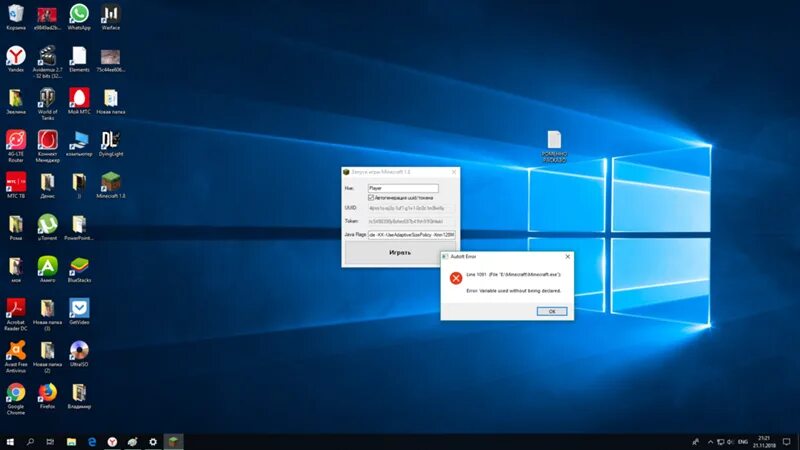Screen dimensions: 800x450
Task: Close the Minecraft launcher window
Action: (454, 172)
